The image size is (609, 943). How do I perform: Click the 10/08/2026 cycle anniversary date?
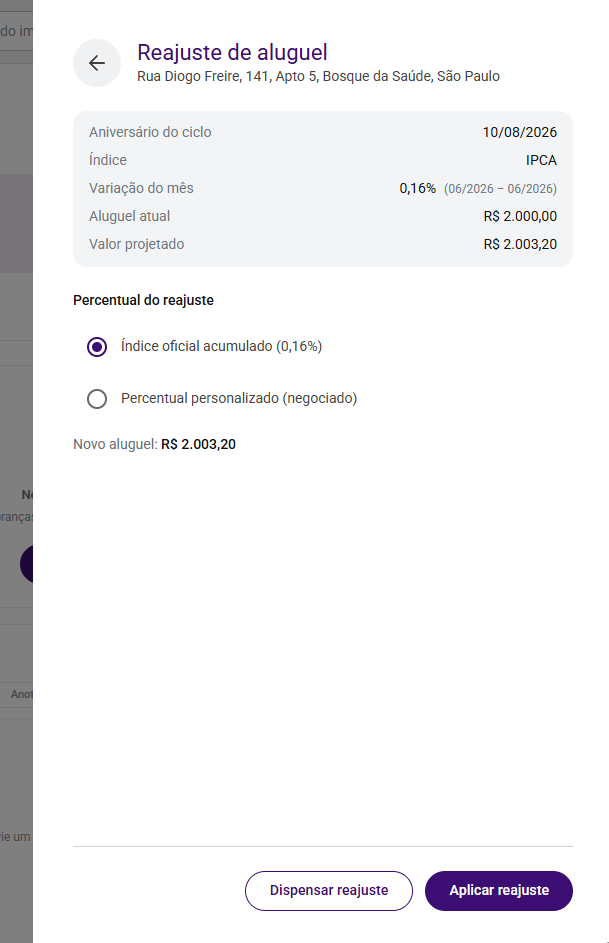[x=519, y=132]
